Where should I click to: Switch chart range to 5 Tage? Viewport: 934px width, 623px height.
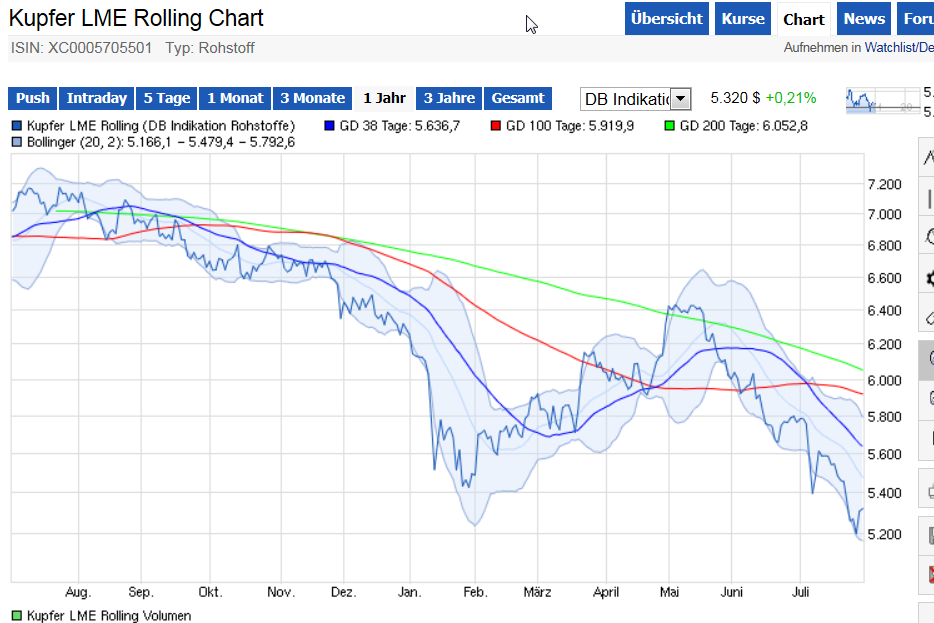pyautogui.click(x=167, y=98)
